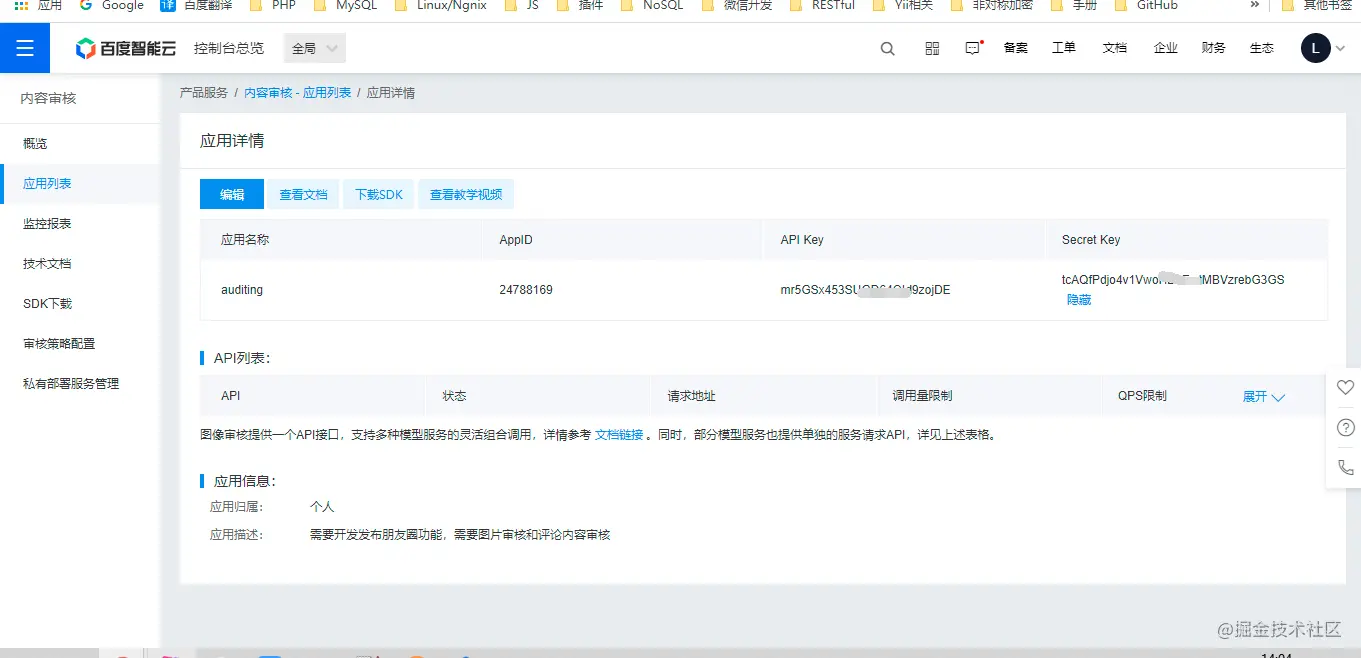Screen dimensions: 1361x658
Task: Open the RESTful bookmark folder
Action: [x=822, y=5]
